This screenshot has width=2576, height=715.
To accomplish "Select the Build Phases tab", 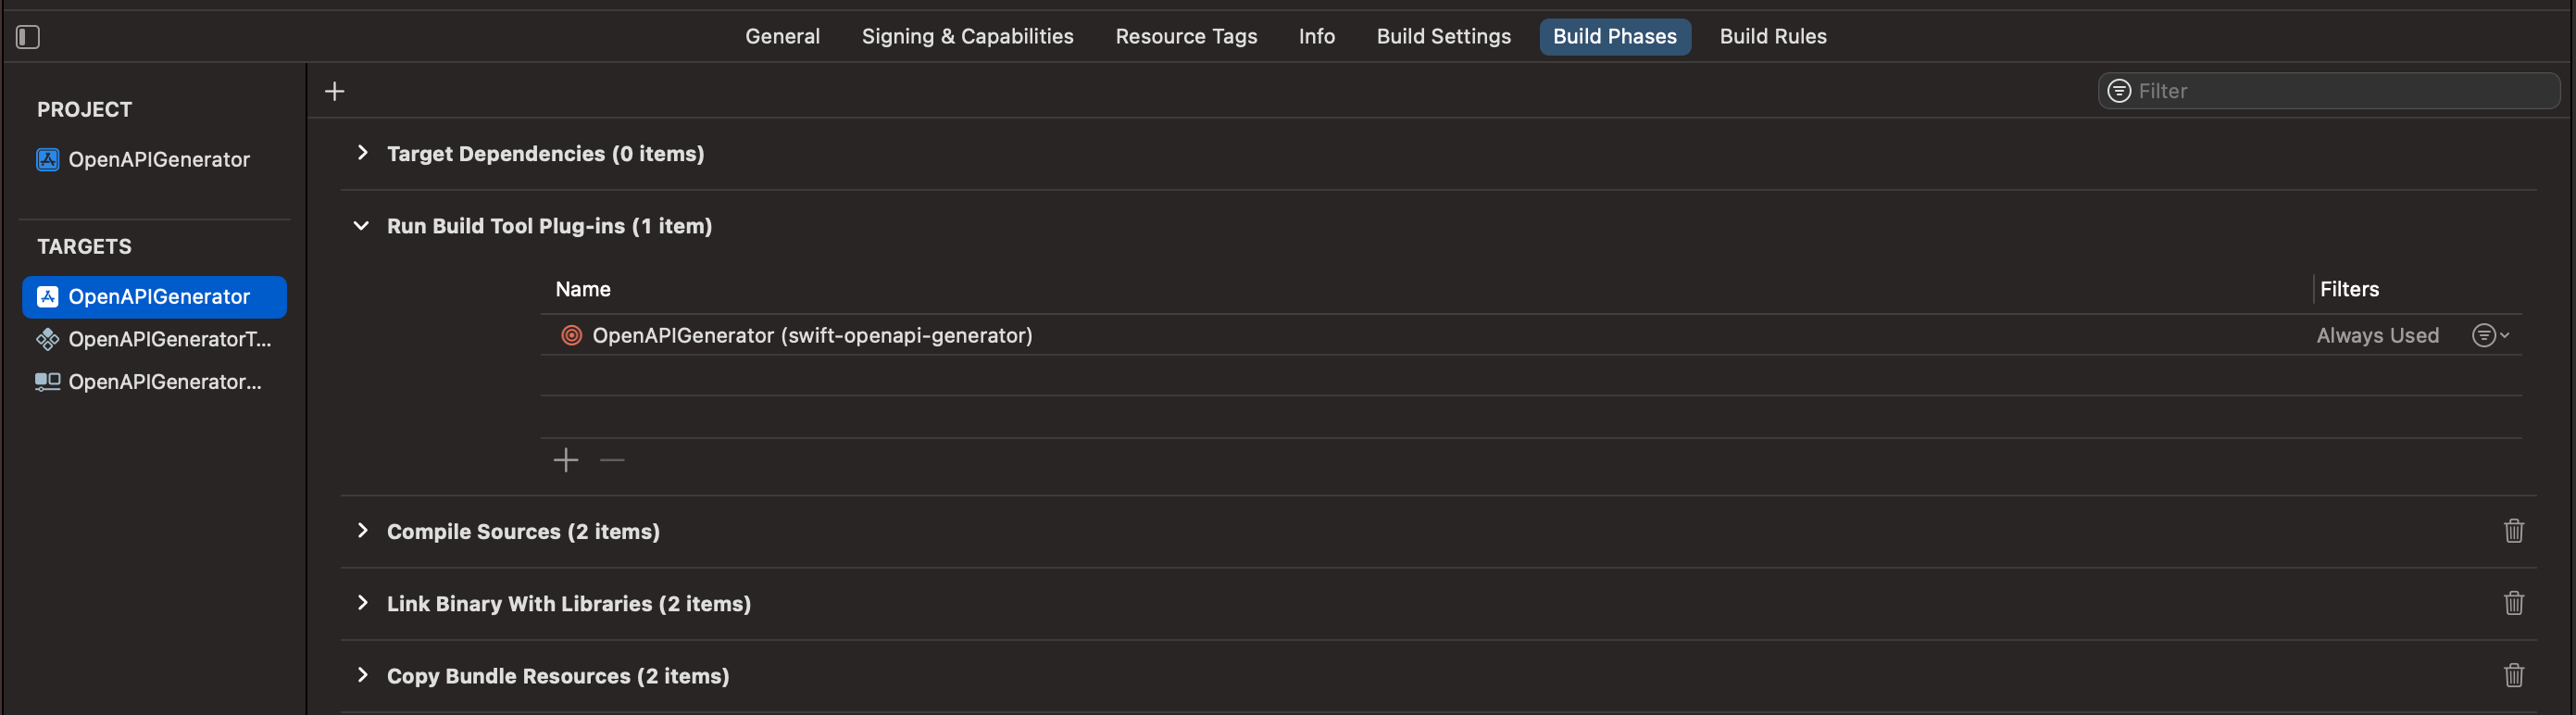I will point(1614,37).
